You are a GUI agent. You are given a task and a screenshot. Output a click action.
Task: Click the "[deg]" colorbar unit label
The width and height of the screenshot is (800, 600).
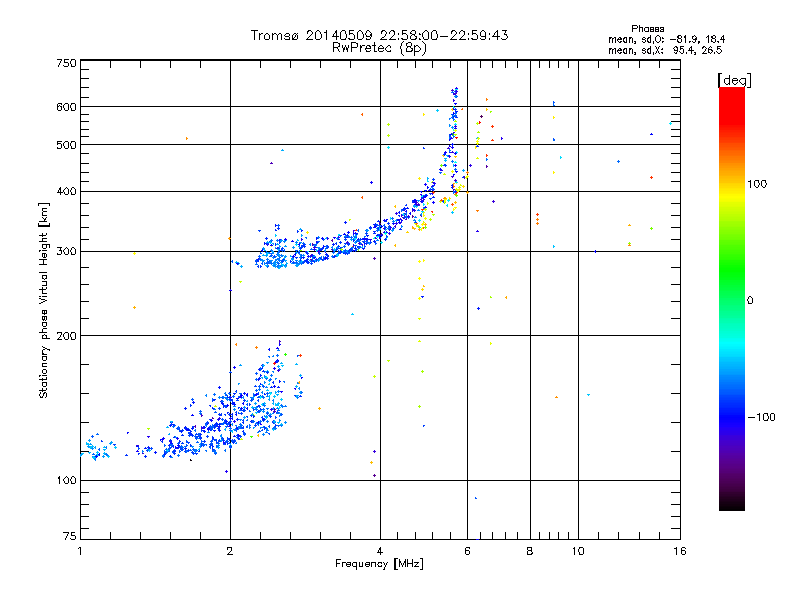(734, 81)
